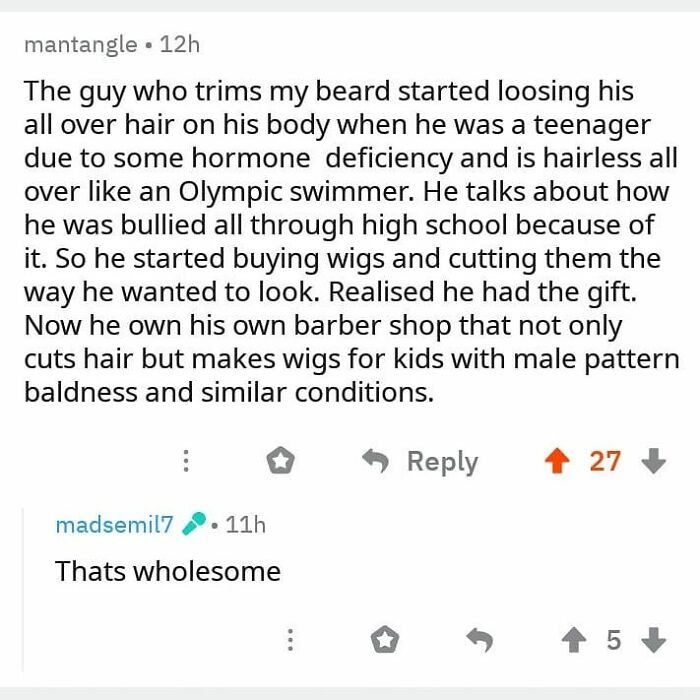700x700 pixels.
Task: Open three-dot menu on mantangle's comment
Action: point(186,461)
